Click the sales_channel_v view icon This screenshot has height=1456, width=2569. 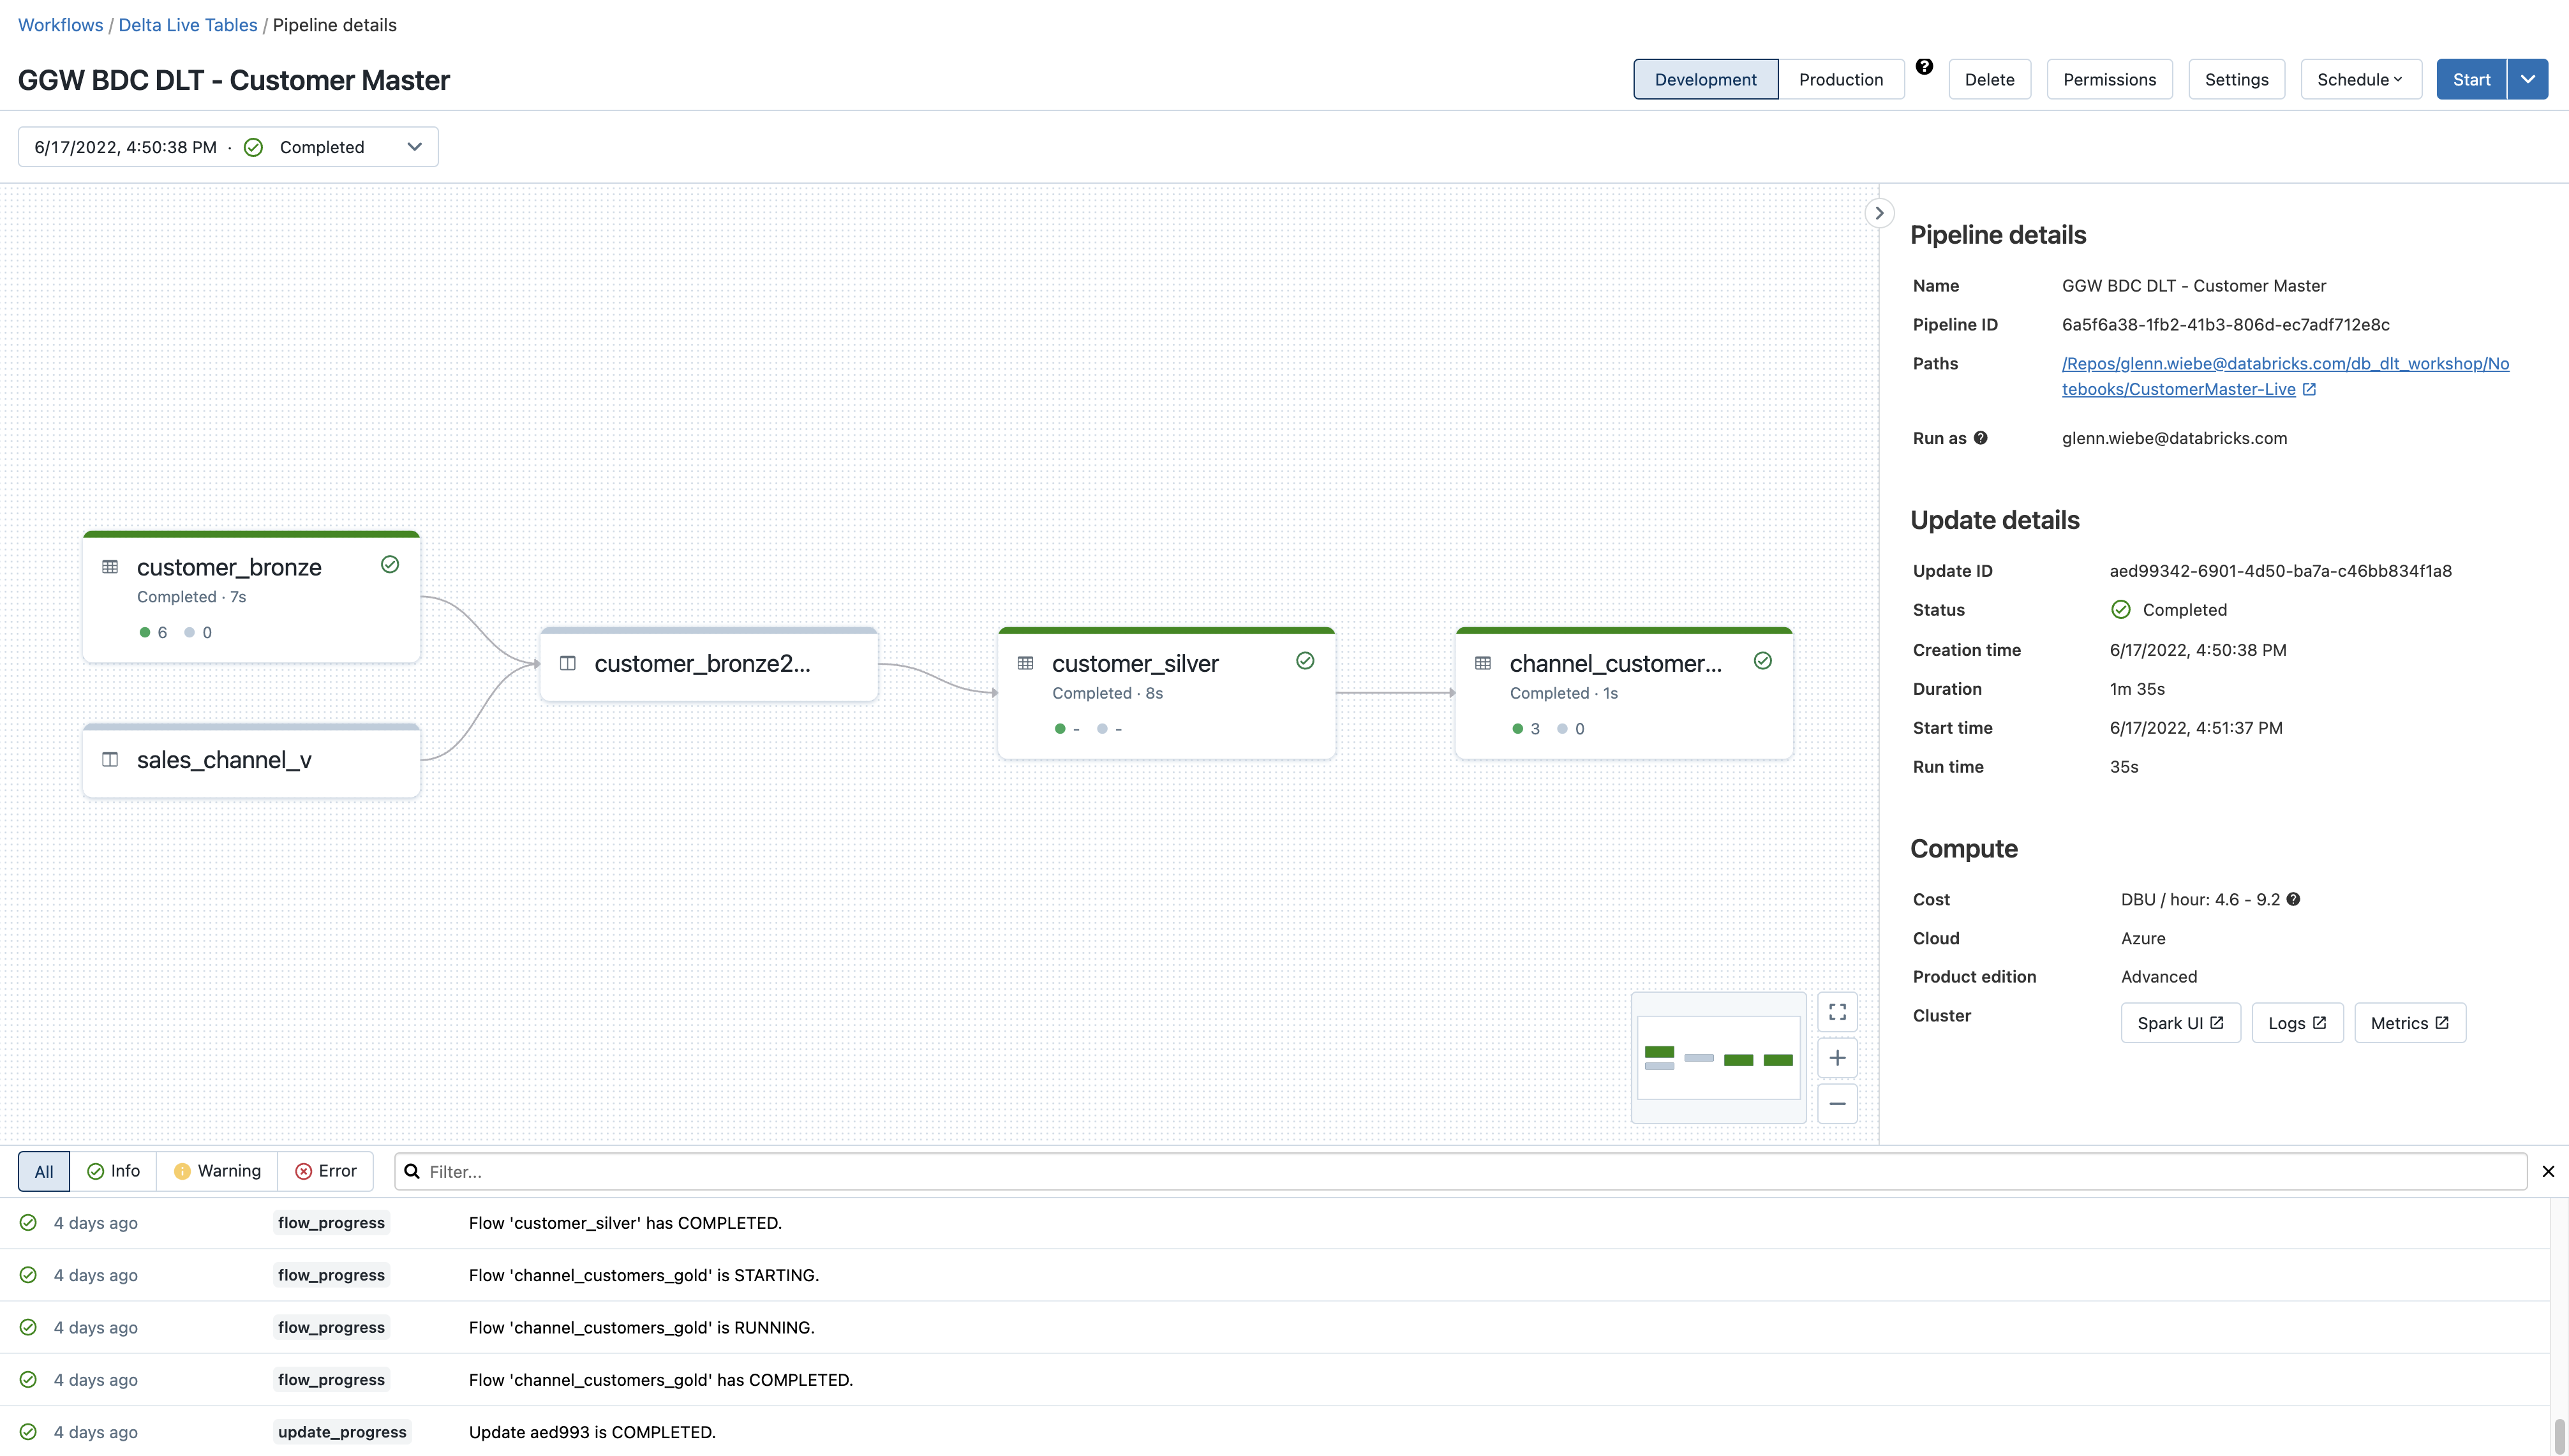point(110,760)
